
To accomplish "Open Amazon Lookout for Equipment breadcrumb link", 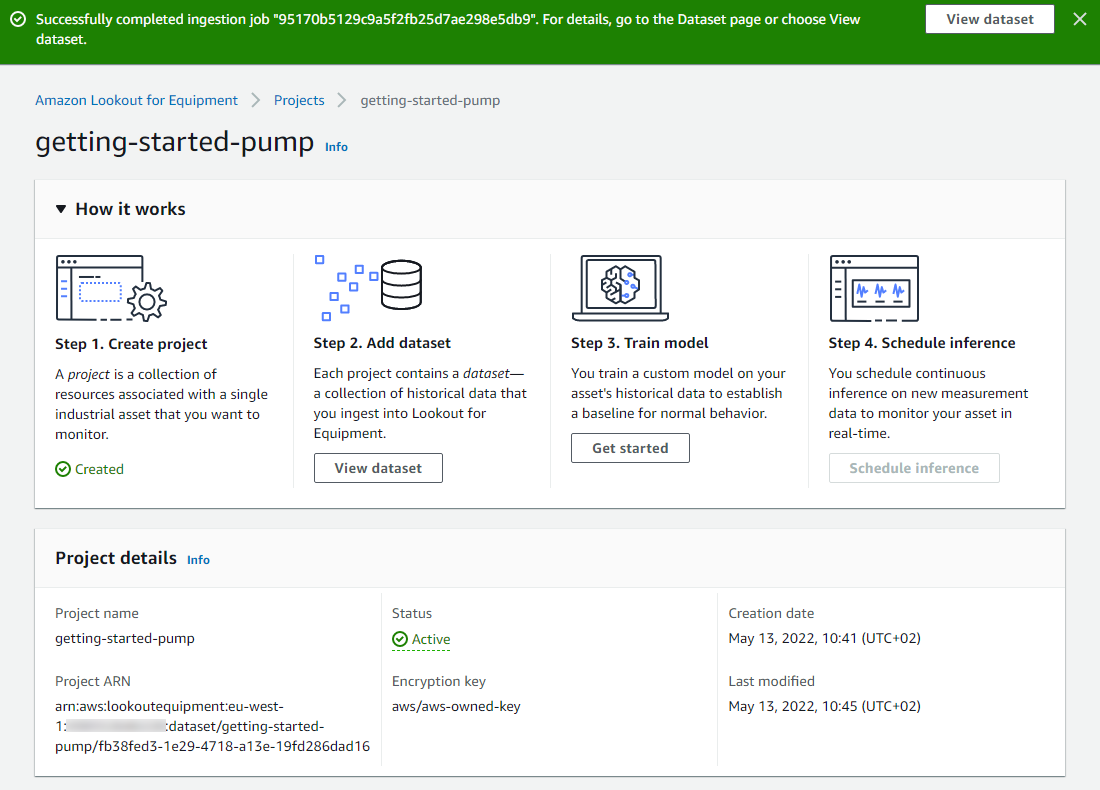I will click(x=136, y=100).
